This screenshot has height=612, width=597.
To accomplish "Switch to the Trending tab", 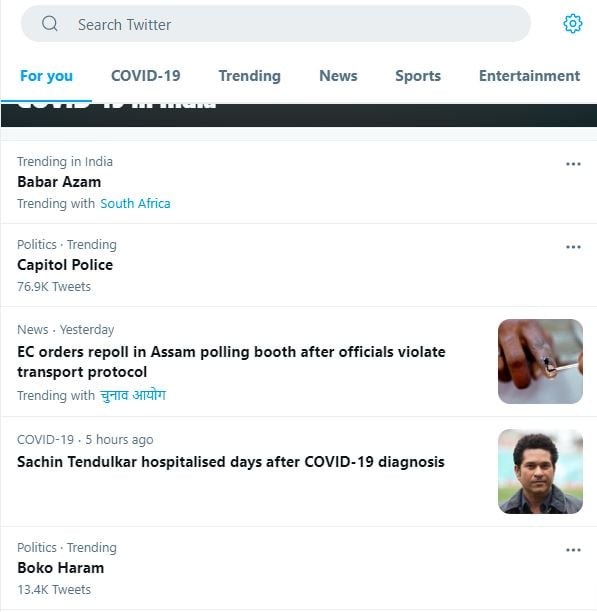I will point(249,76).
